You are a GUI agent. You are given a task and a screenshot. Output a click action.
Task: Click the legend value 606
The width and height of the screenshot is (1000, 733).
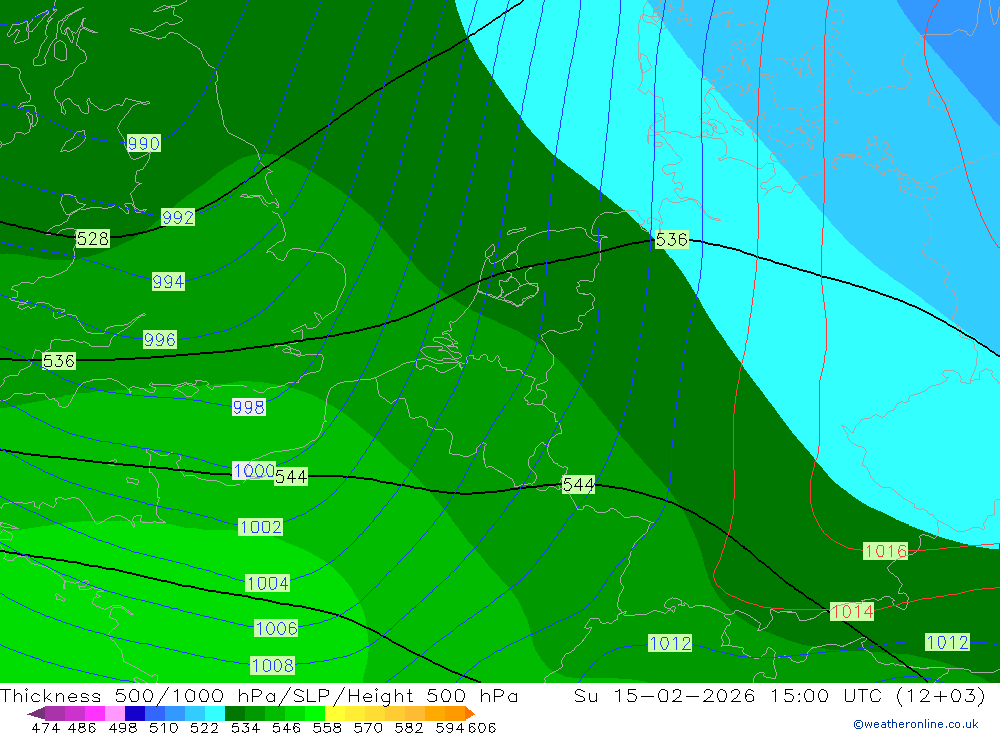point(482,727)
